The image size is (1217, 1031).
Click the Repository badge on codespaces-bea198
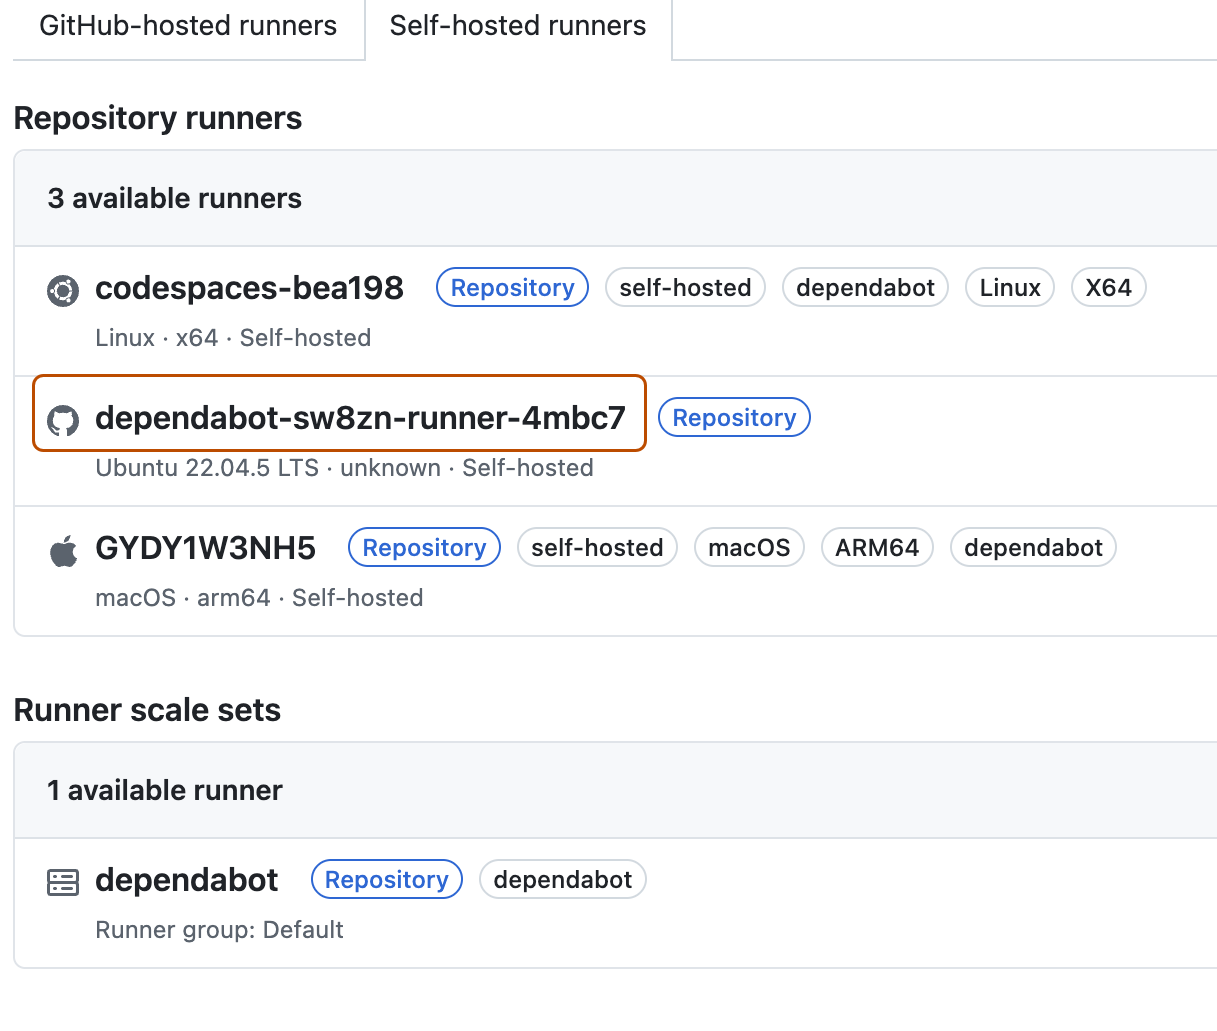(x=512, y=287)
